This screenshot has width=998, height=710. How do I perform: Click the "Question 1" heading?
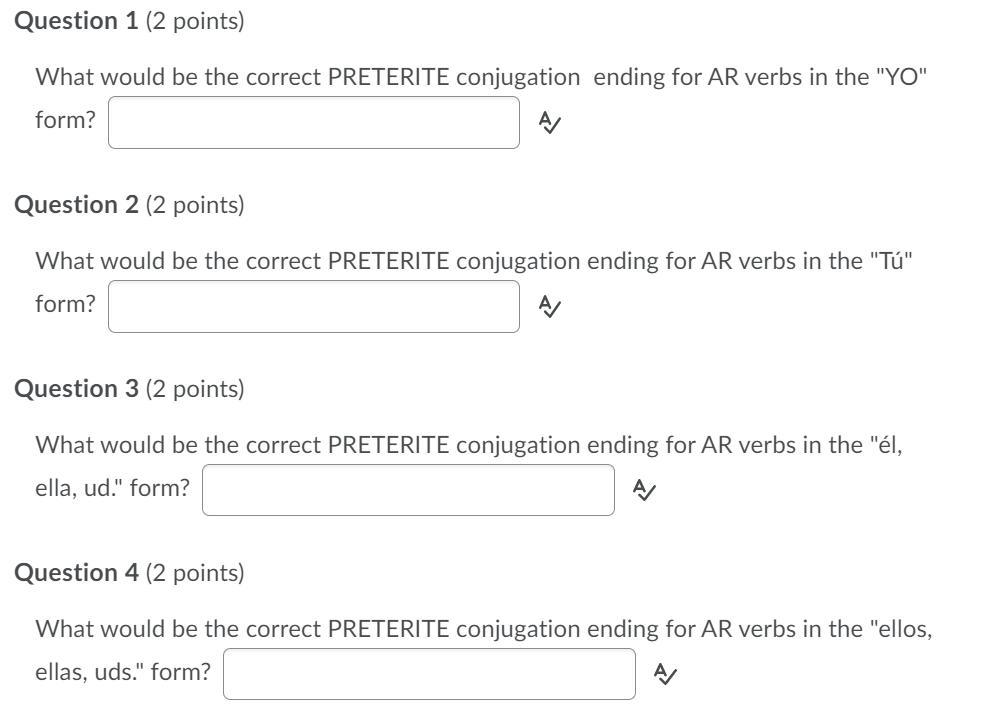(76, 21)
